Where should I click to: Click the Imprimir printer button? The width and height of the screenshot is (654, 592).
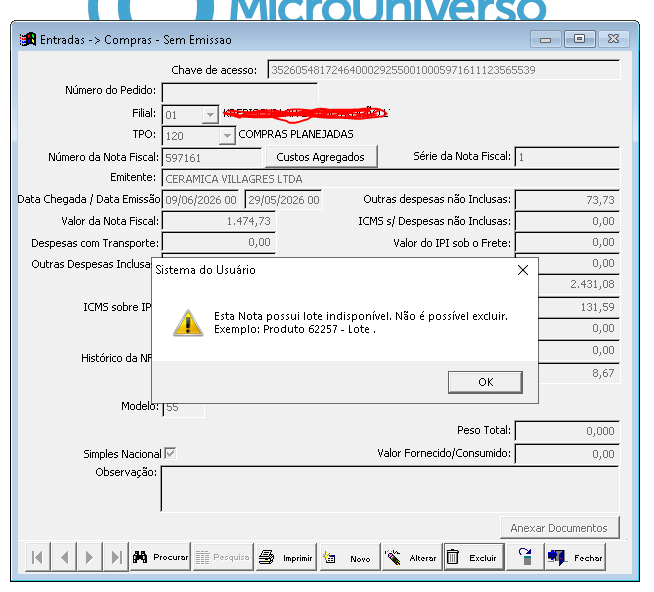click(x=286, y=557)
